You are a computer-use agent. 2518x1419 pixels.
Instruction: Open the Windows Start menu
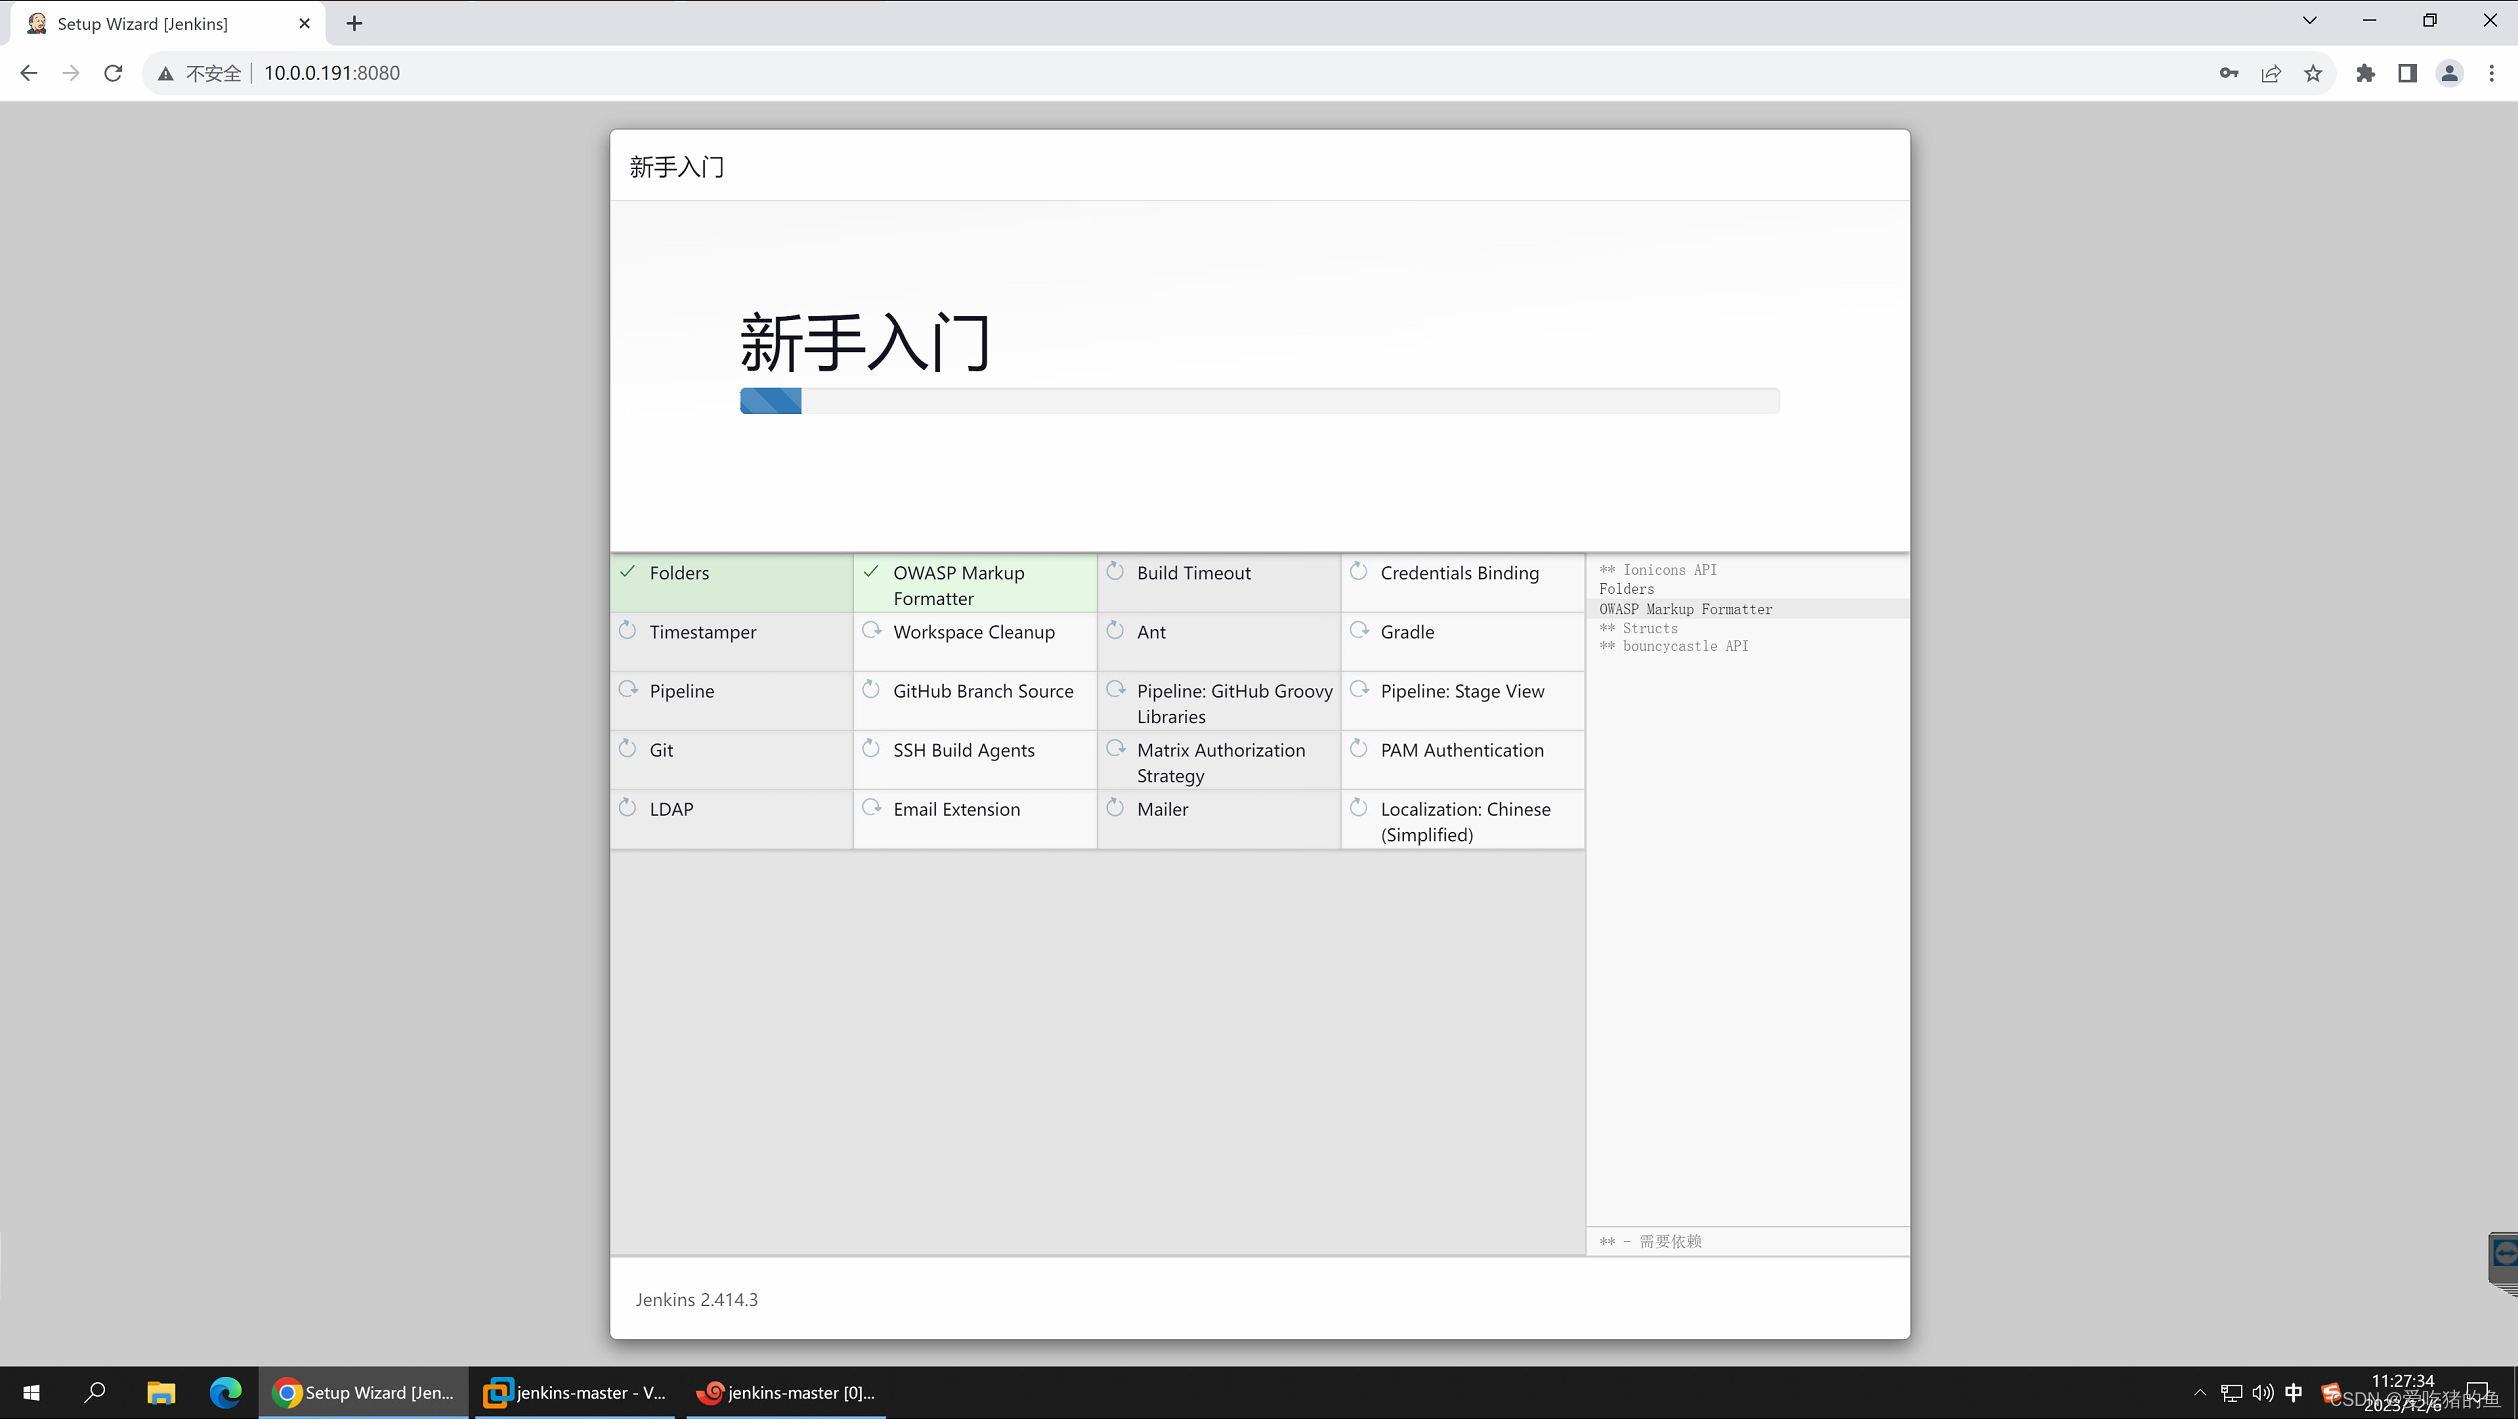[x=31, y=1392]
